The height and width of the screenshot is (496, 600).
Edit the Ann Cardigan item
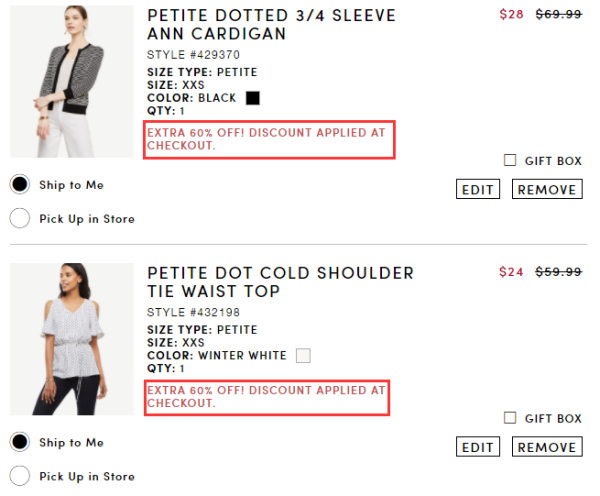point(478,189)
